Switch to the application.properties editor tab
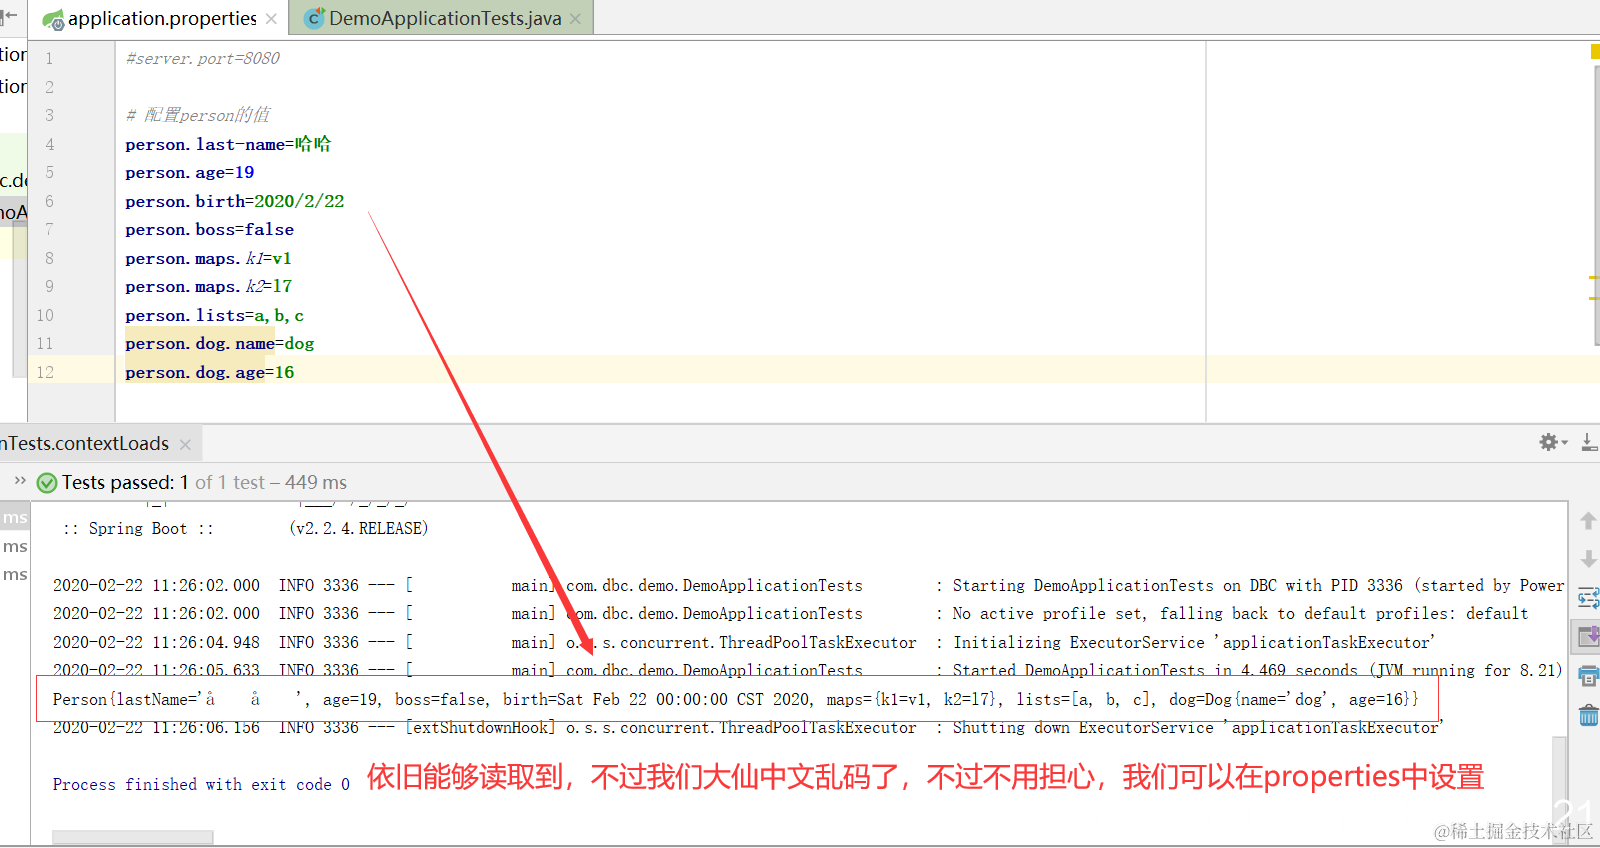1600x848 pixels. click(161, 18)
